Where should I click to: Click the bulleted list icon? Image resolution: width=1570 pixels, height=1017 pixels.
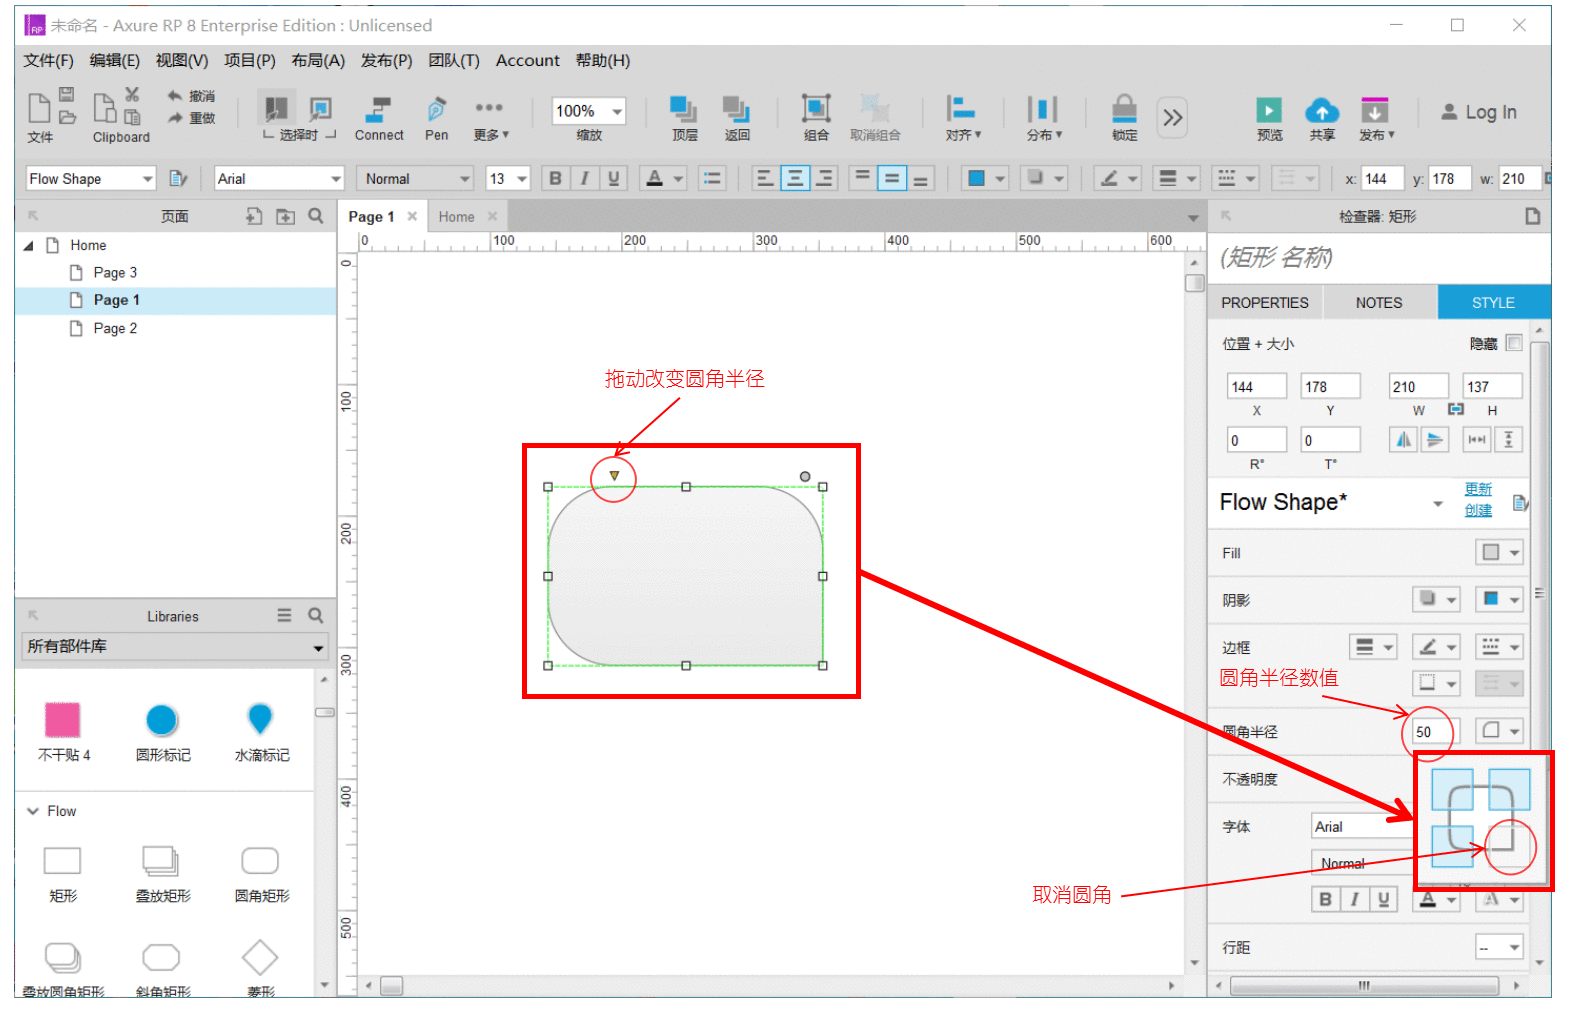[712, 178]
